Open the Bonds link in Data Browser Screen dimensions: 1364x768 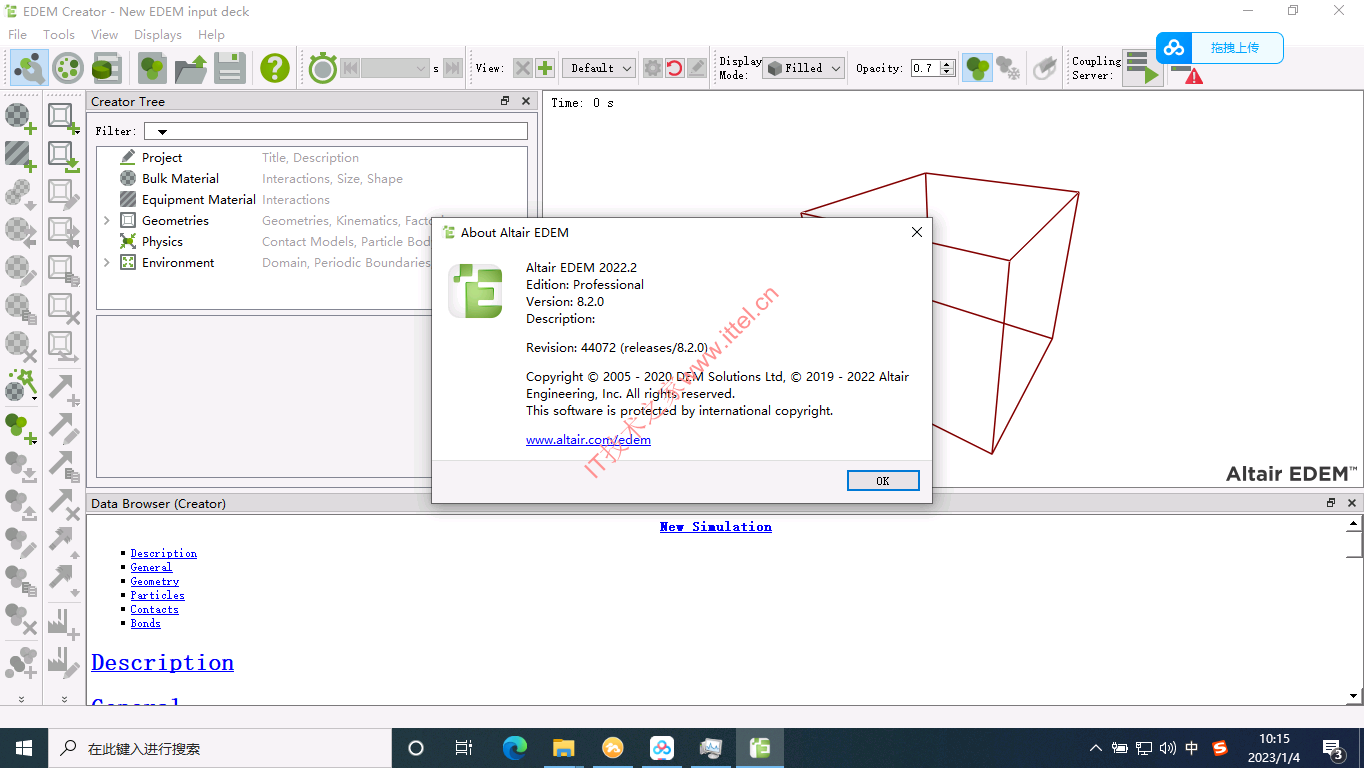(145, 623)
